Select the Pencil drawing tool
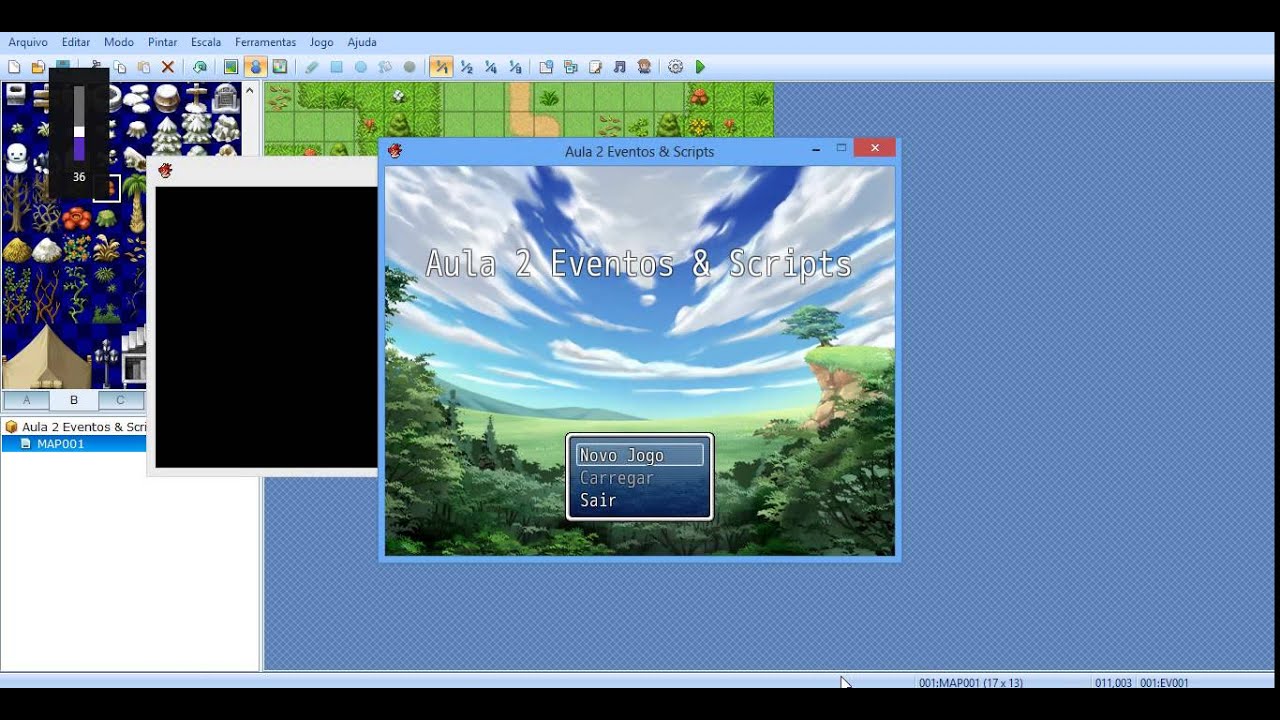1280x720 pixels. pyautogui.click(x=312, y=67)
